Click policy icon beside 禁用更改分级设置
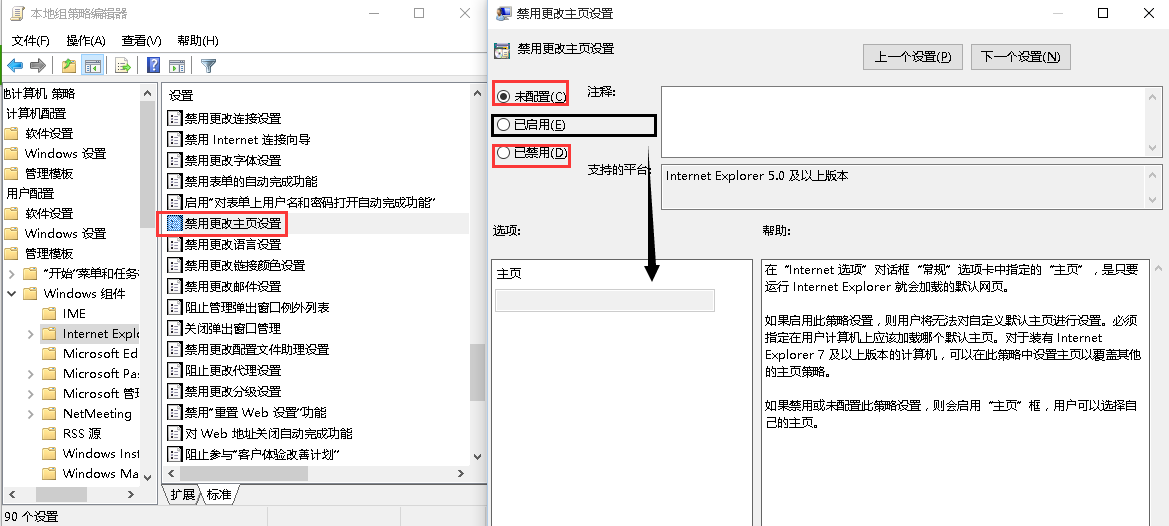 click(x=174, y=391)
